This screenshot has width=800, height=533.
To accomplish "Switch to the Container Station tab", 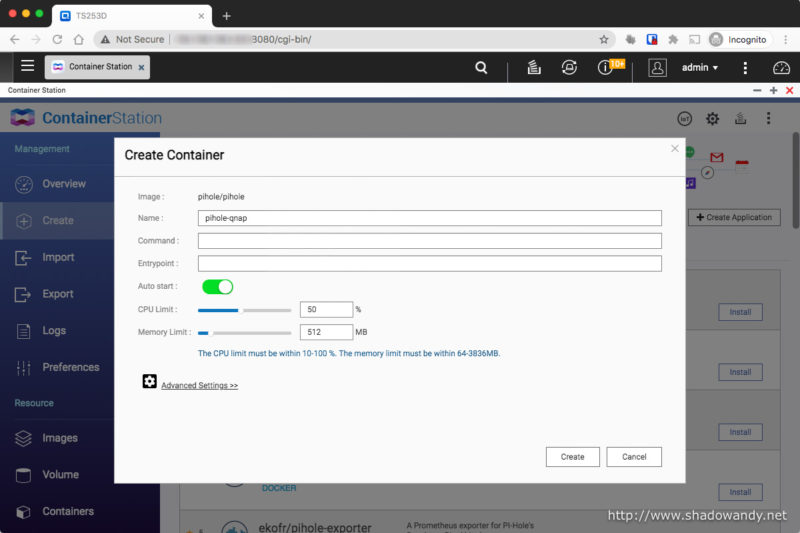I will pyautogui.click(x=97, y=67).
